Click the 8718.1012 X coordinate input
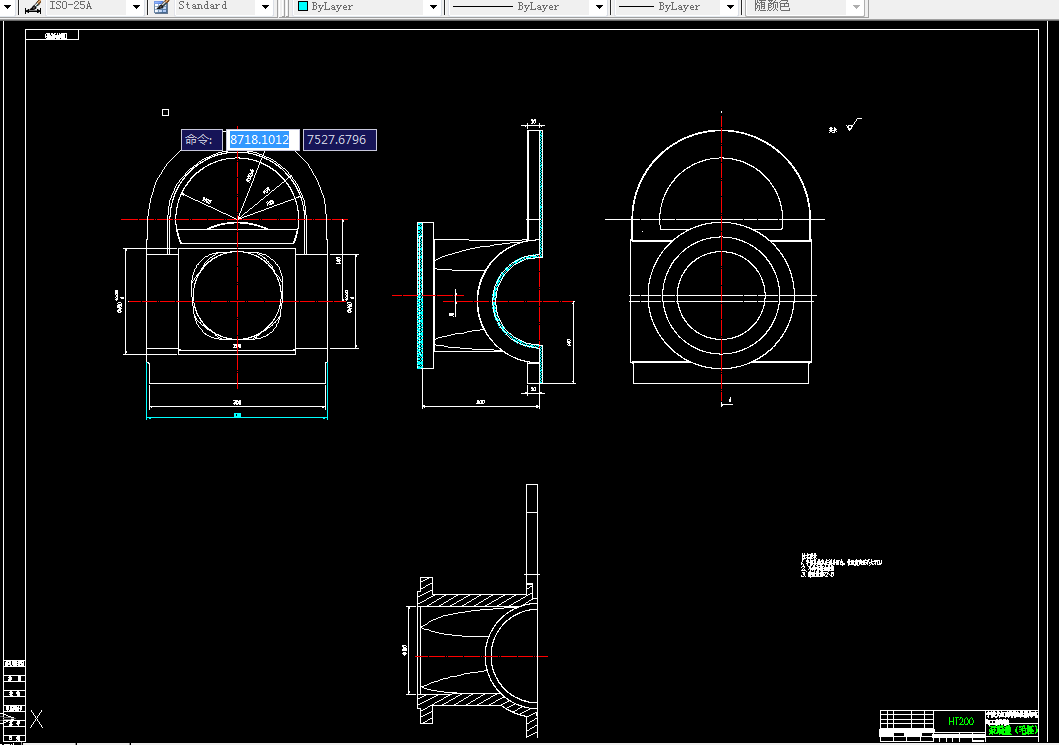The image size is (1059, 745). 263,140
